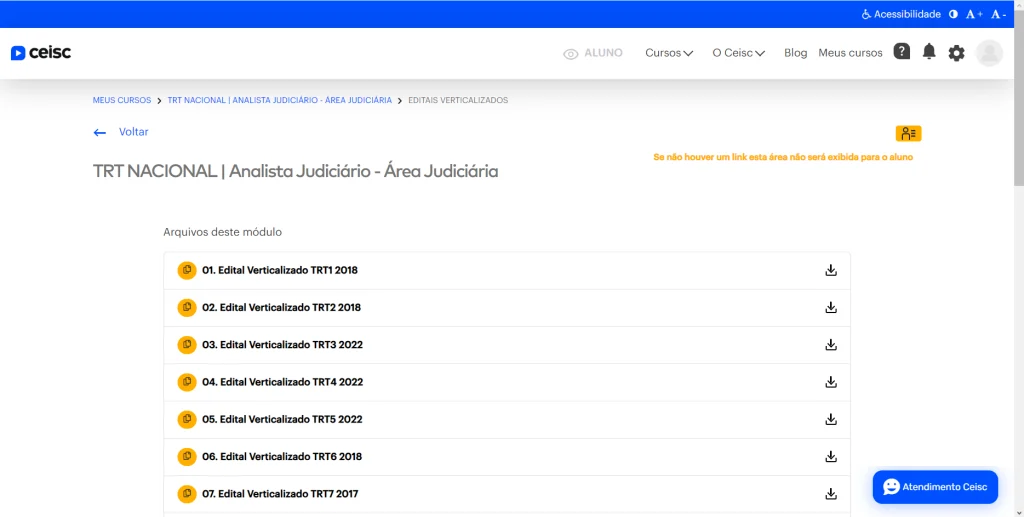Select '03. Edital Verticalizado TRT3 2022' text
Image resolution: width=1024 pixels, height=517 pixels.
click(282, 345)
